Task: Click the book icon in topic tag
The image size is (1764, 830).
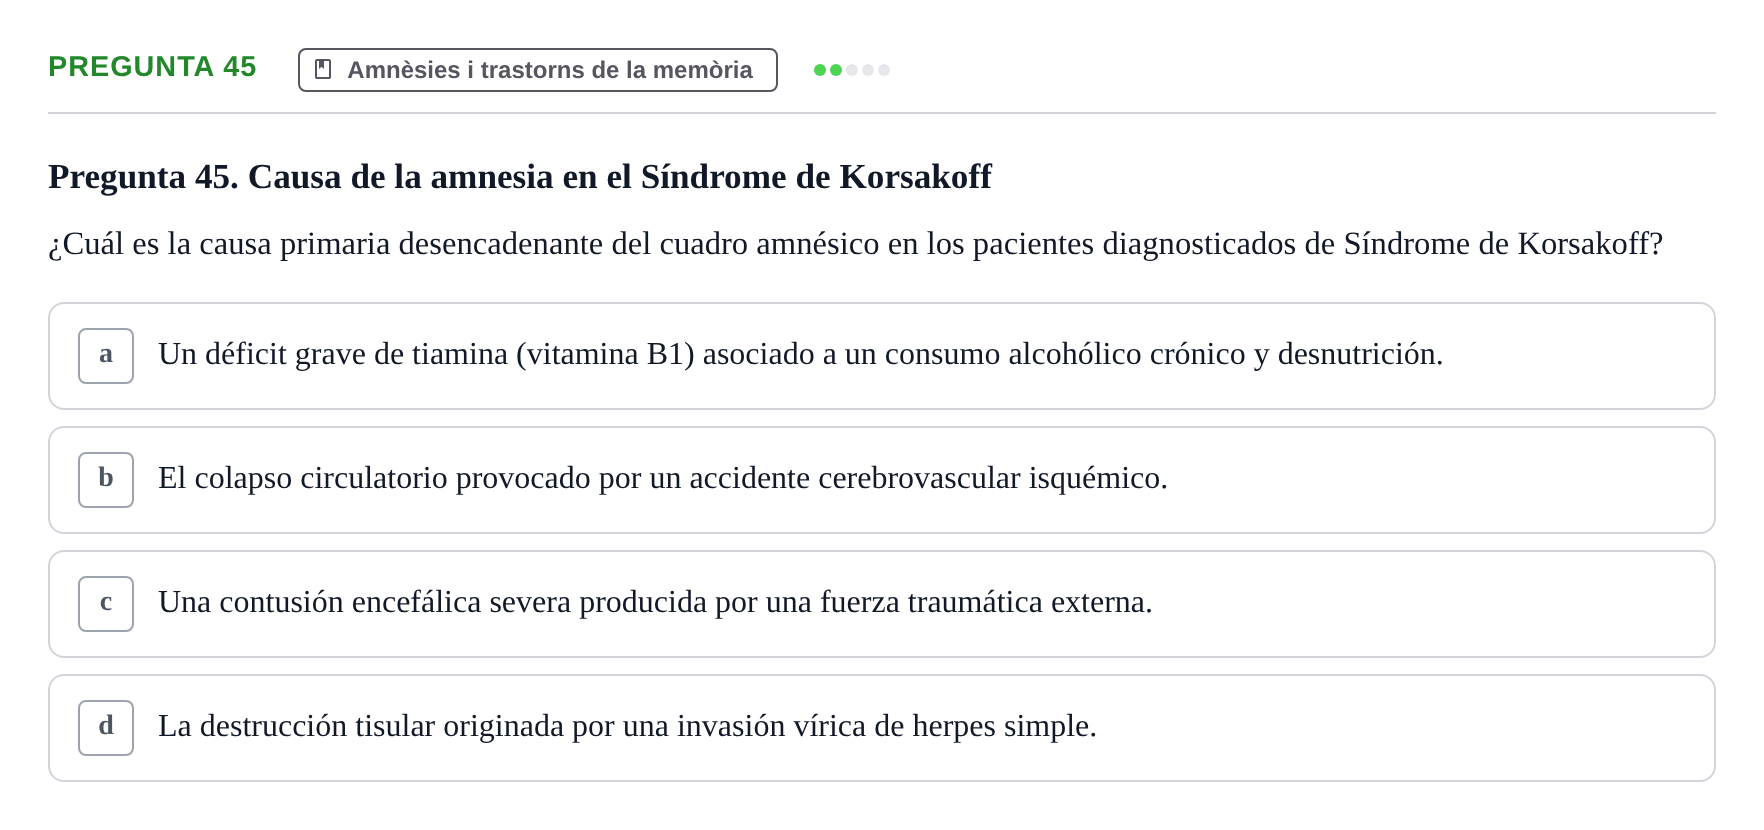Action: point(323,69)
